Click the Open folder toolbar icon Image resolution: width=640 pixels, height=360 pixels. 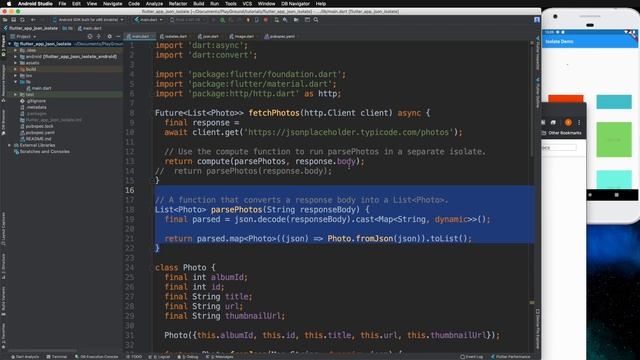coord(5,20)
